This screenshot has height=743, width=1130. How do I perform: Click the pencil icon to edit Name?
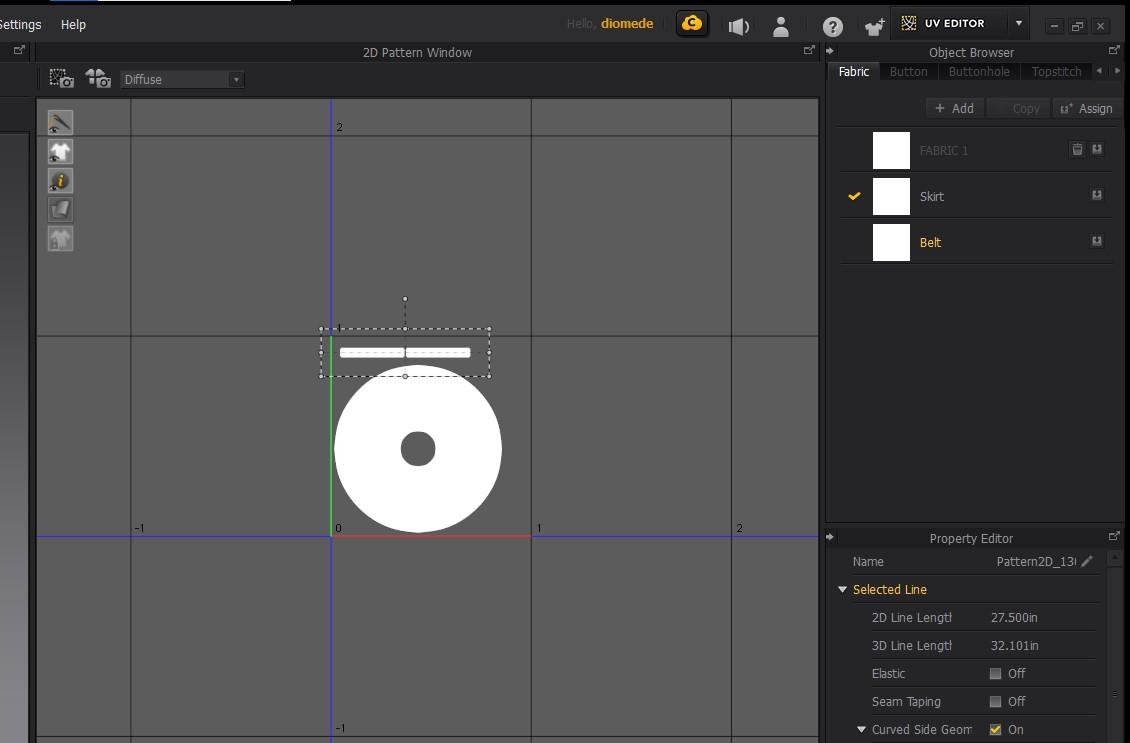pyautogui.click(x=1087, y=561)
